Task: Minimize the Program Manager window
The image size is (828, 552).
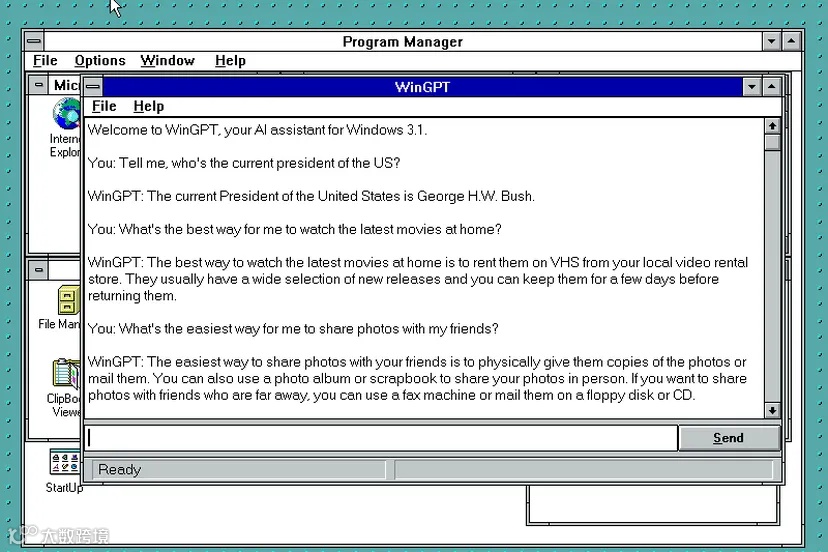Action: click(771, 41)
